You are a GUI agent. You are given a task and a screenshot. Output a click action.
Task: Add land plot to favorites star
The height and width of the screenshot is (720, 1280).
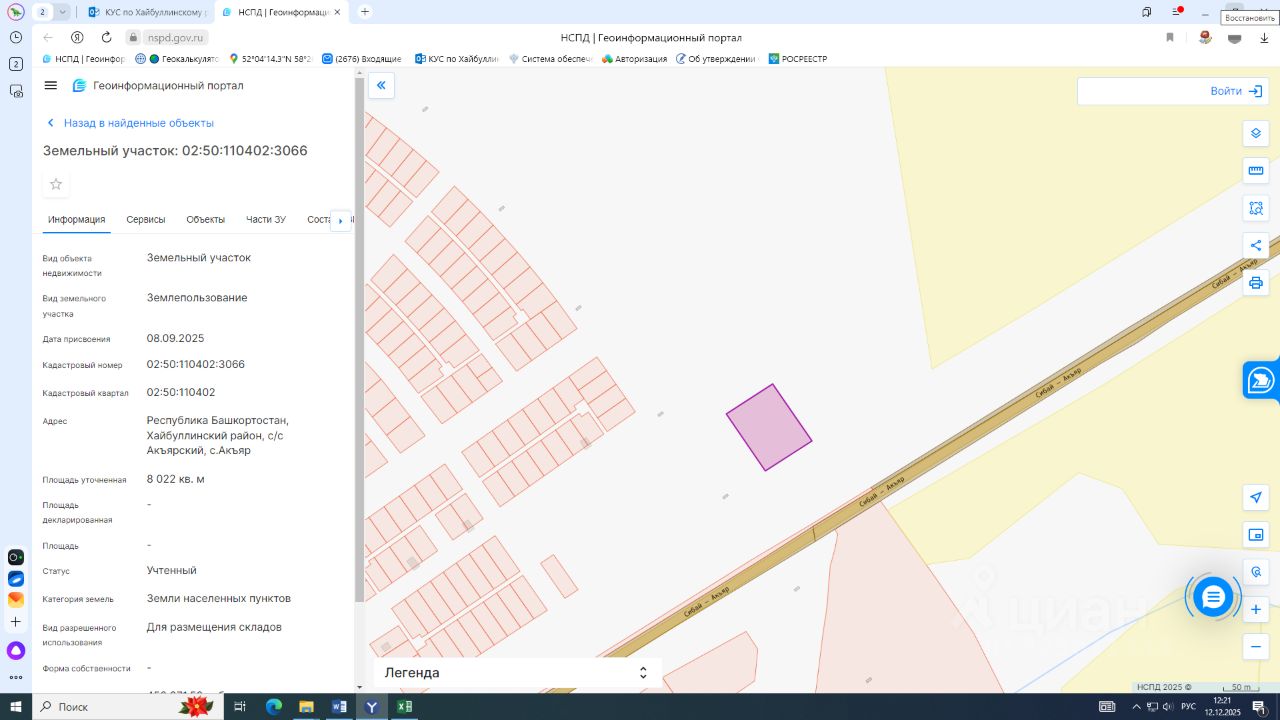(x=56, y=184)
